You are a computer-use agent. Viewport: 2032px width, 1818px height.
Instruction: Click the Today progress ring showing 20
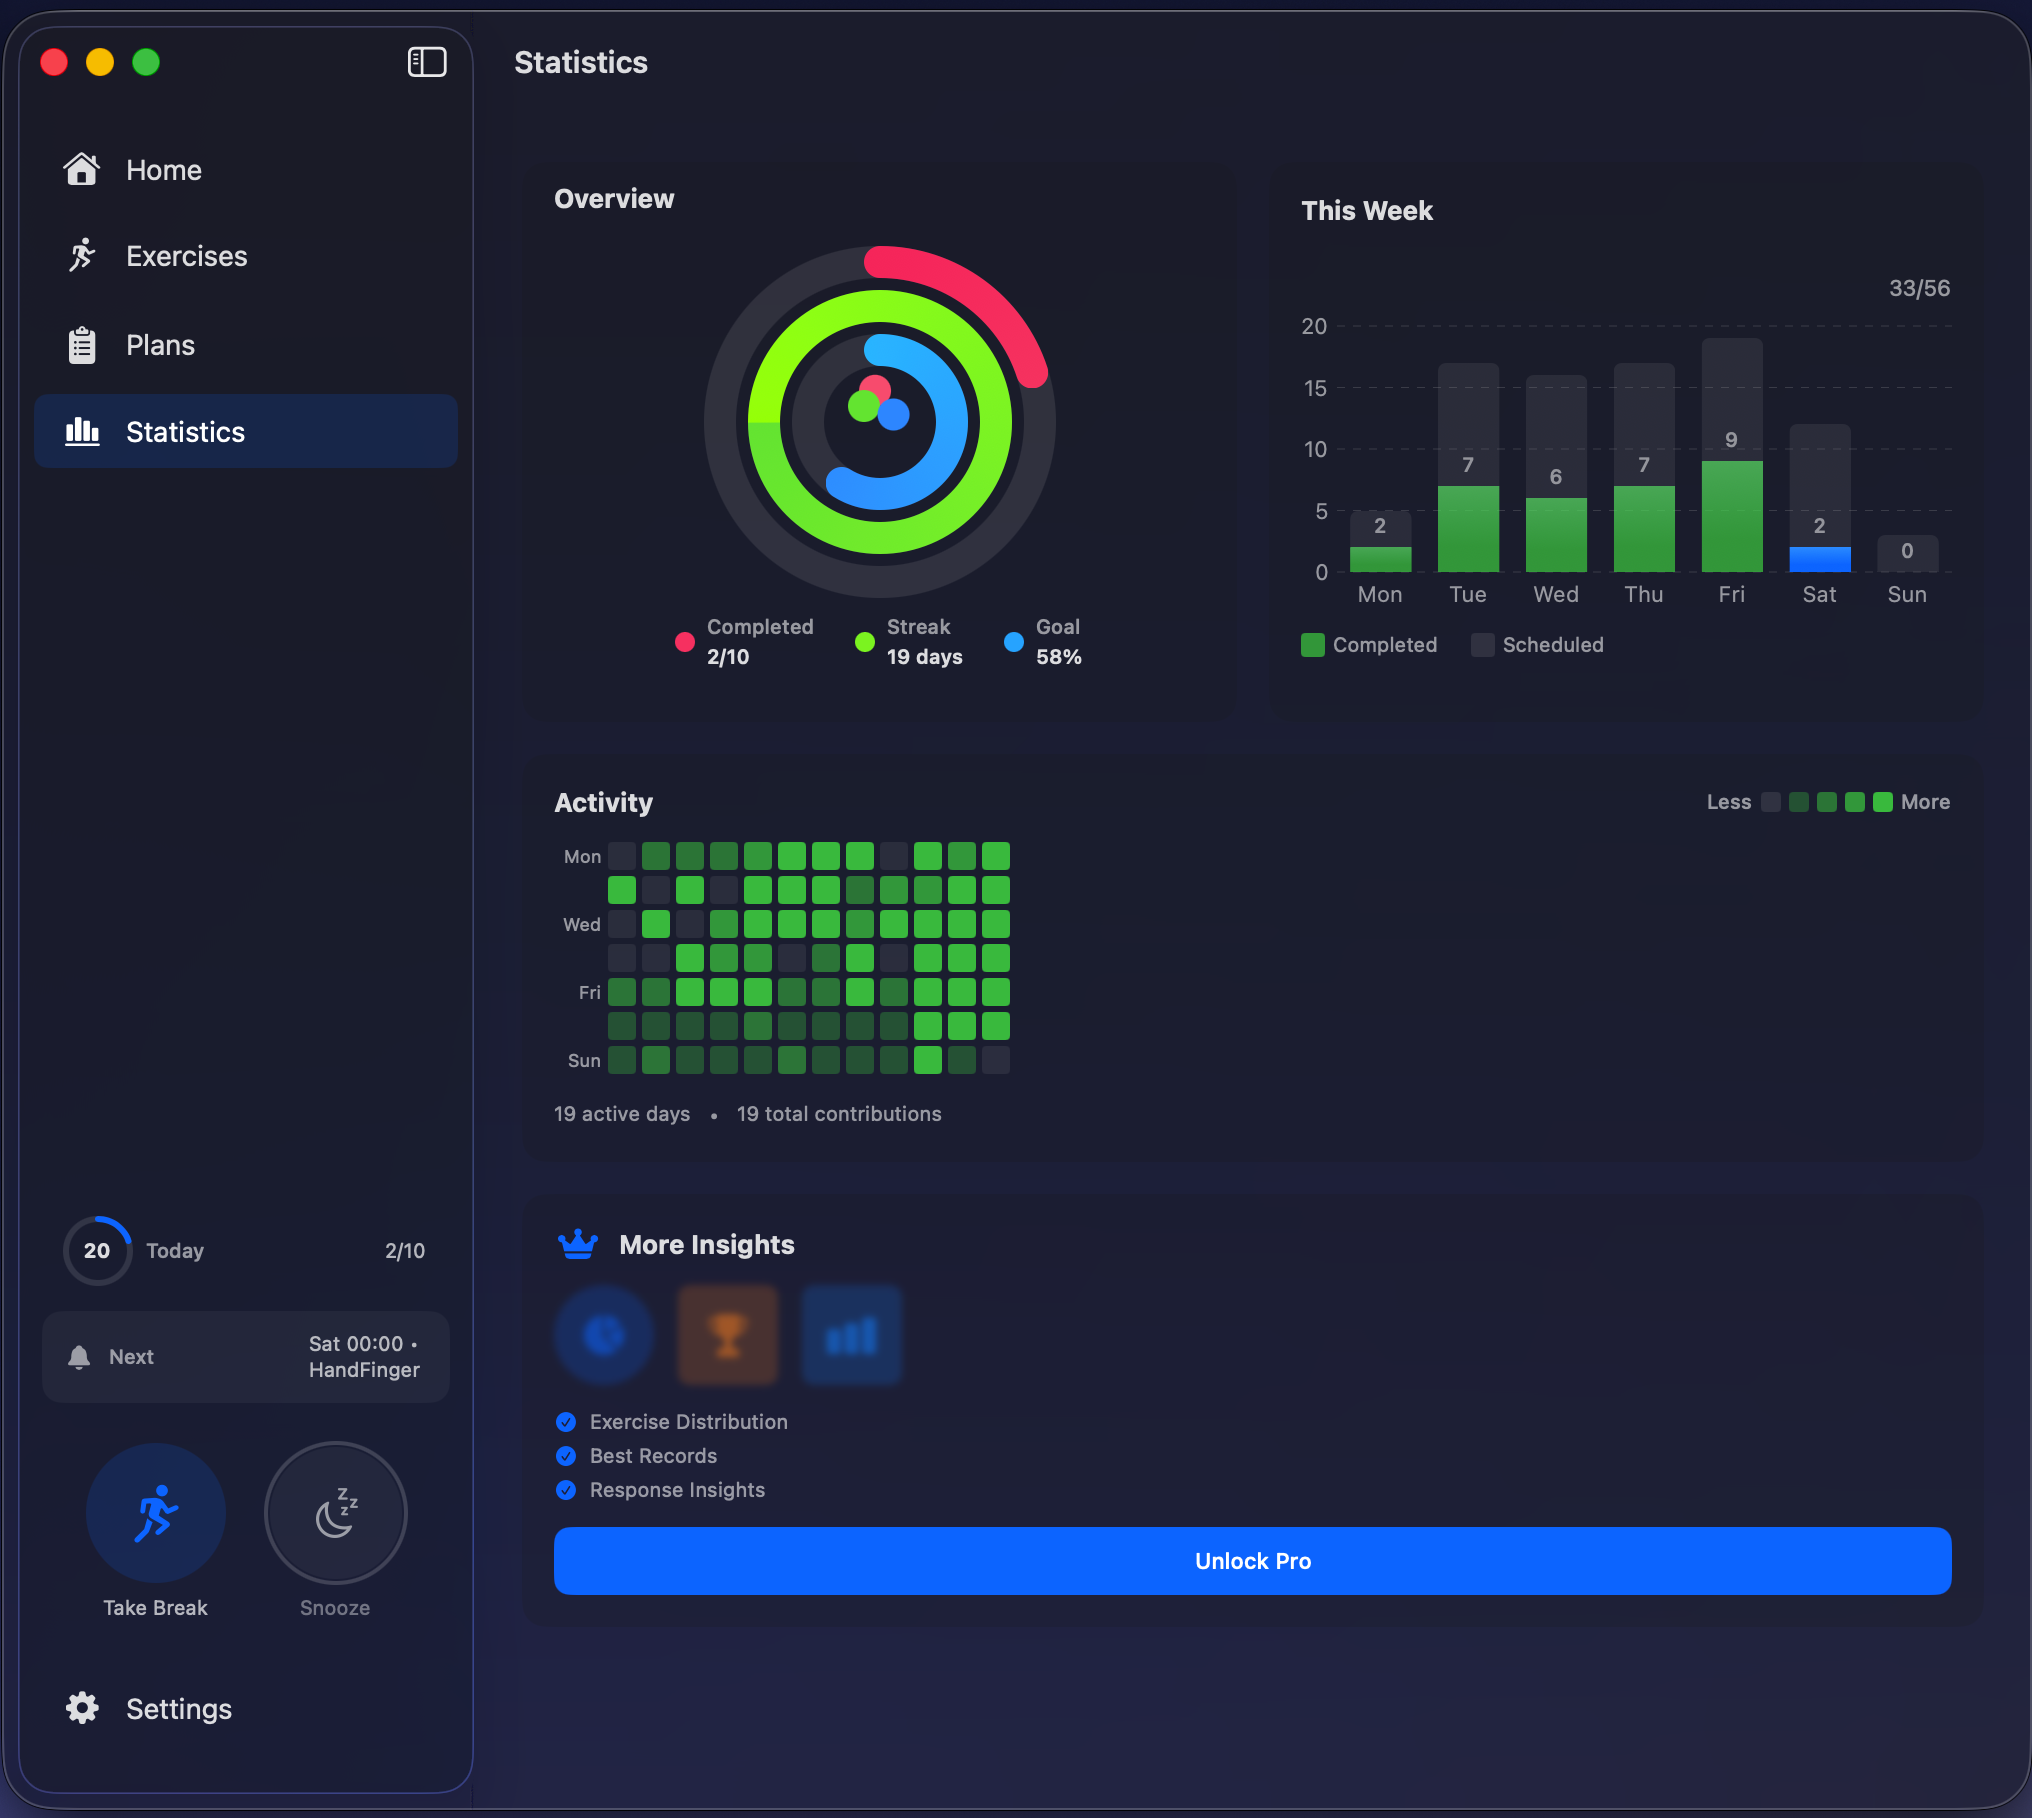tap(97, 1251)
